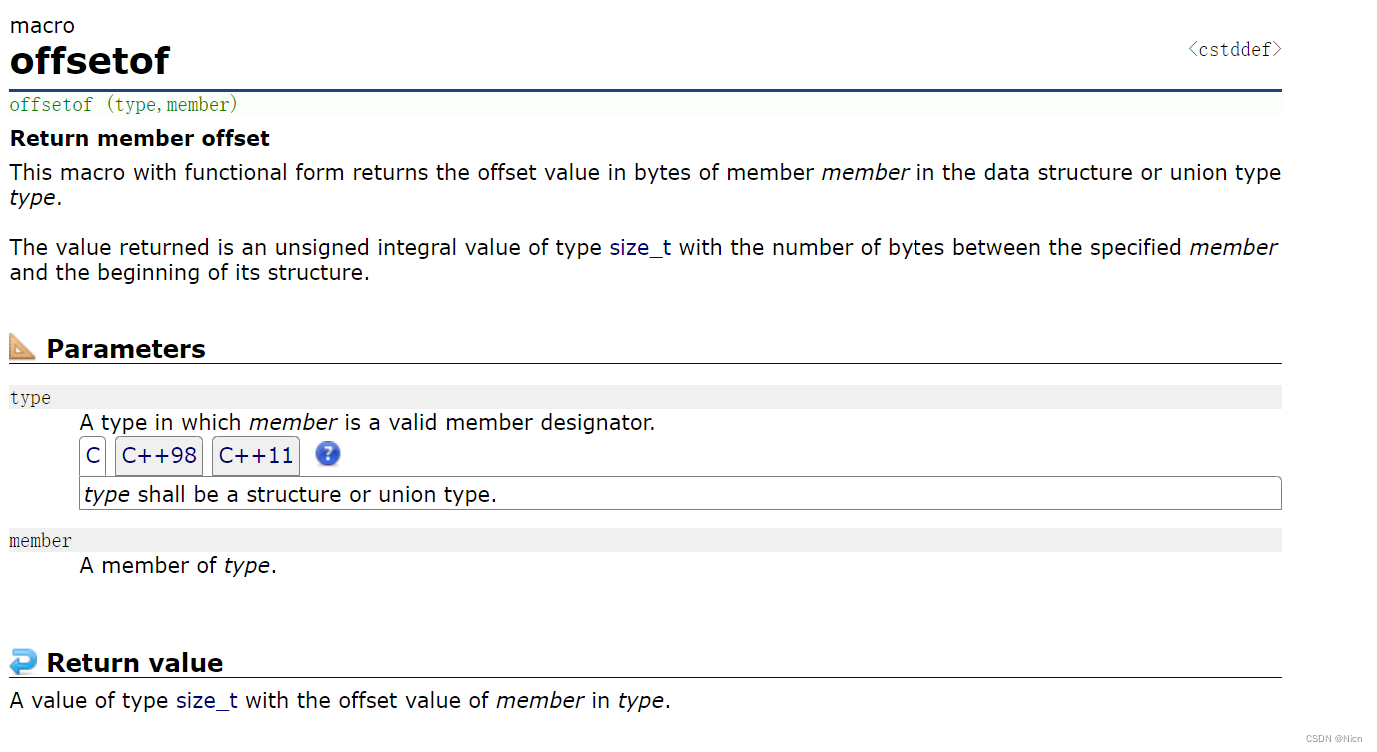Select the 'type' parameter name row
This screenshot has width=1377, height=752.
645,397
